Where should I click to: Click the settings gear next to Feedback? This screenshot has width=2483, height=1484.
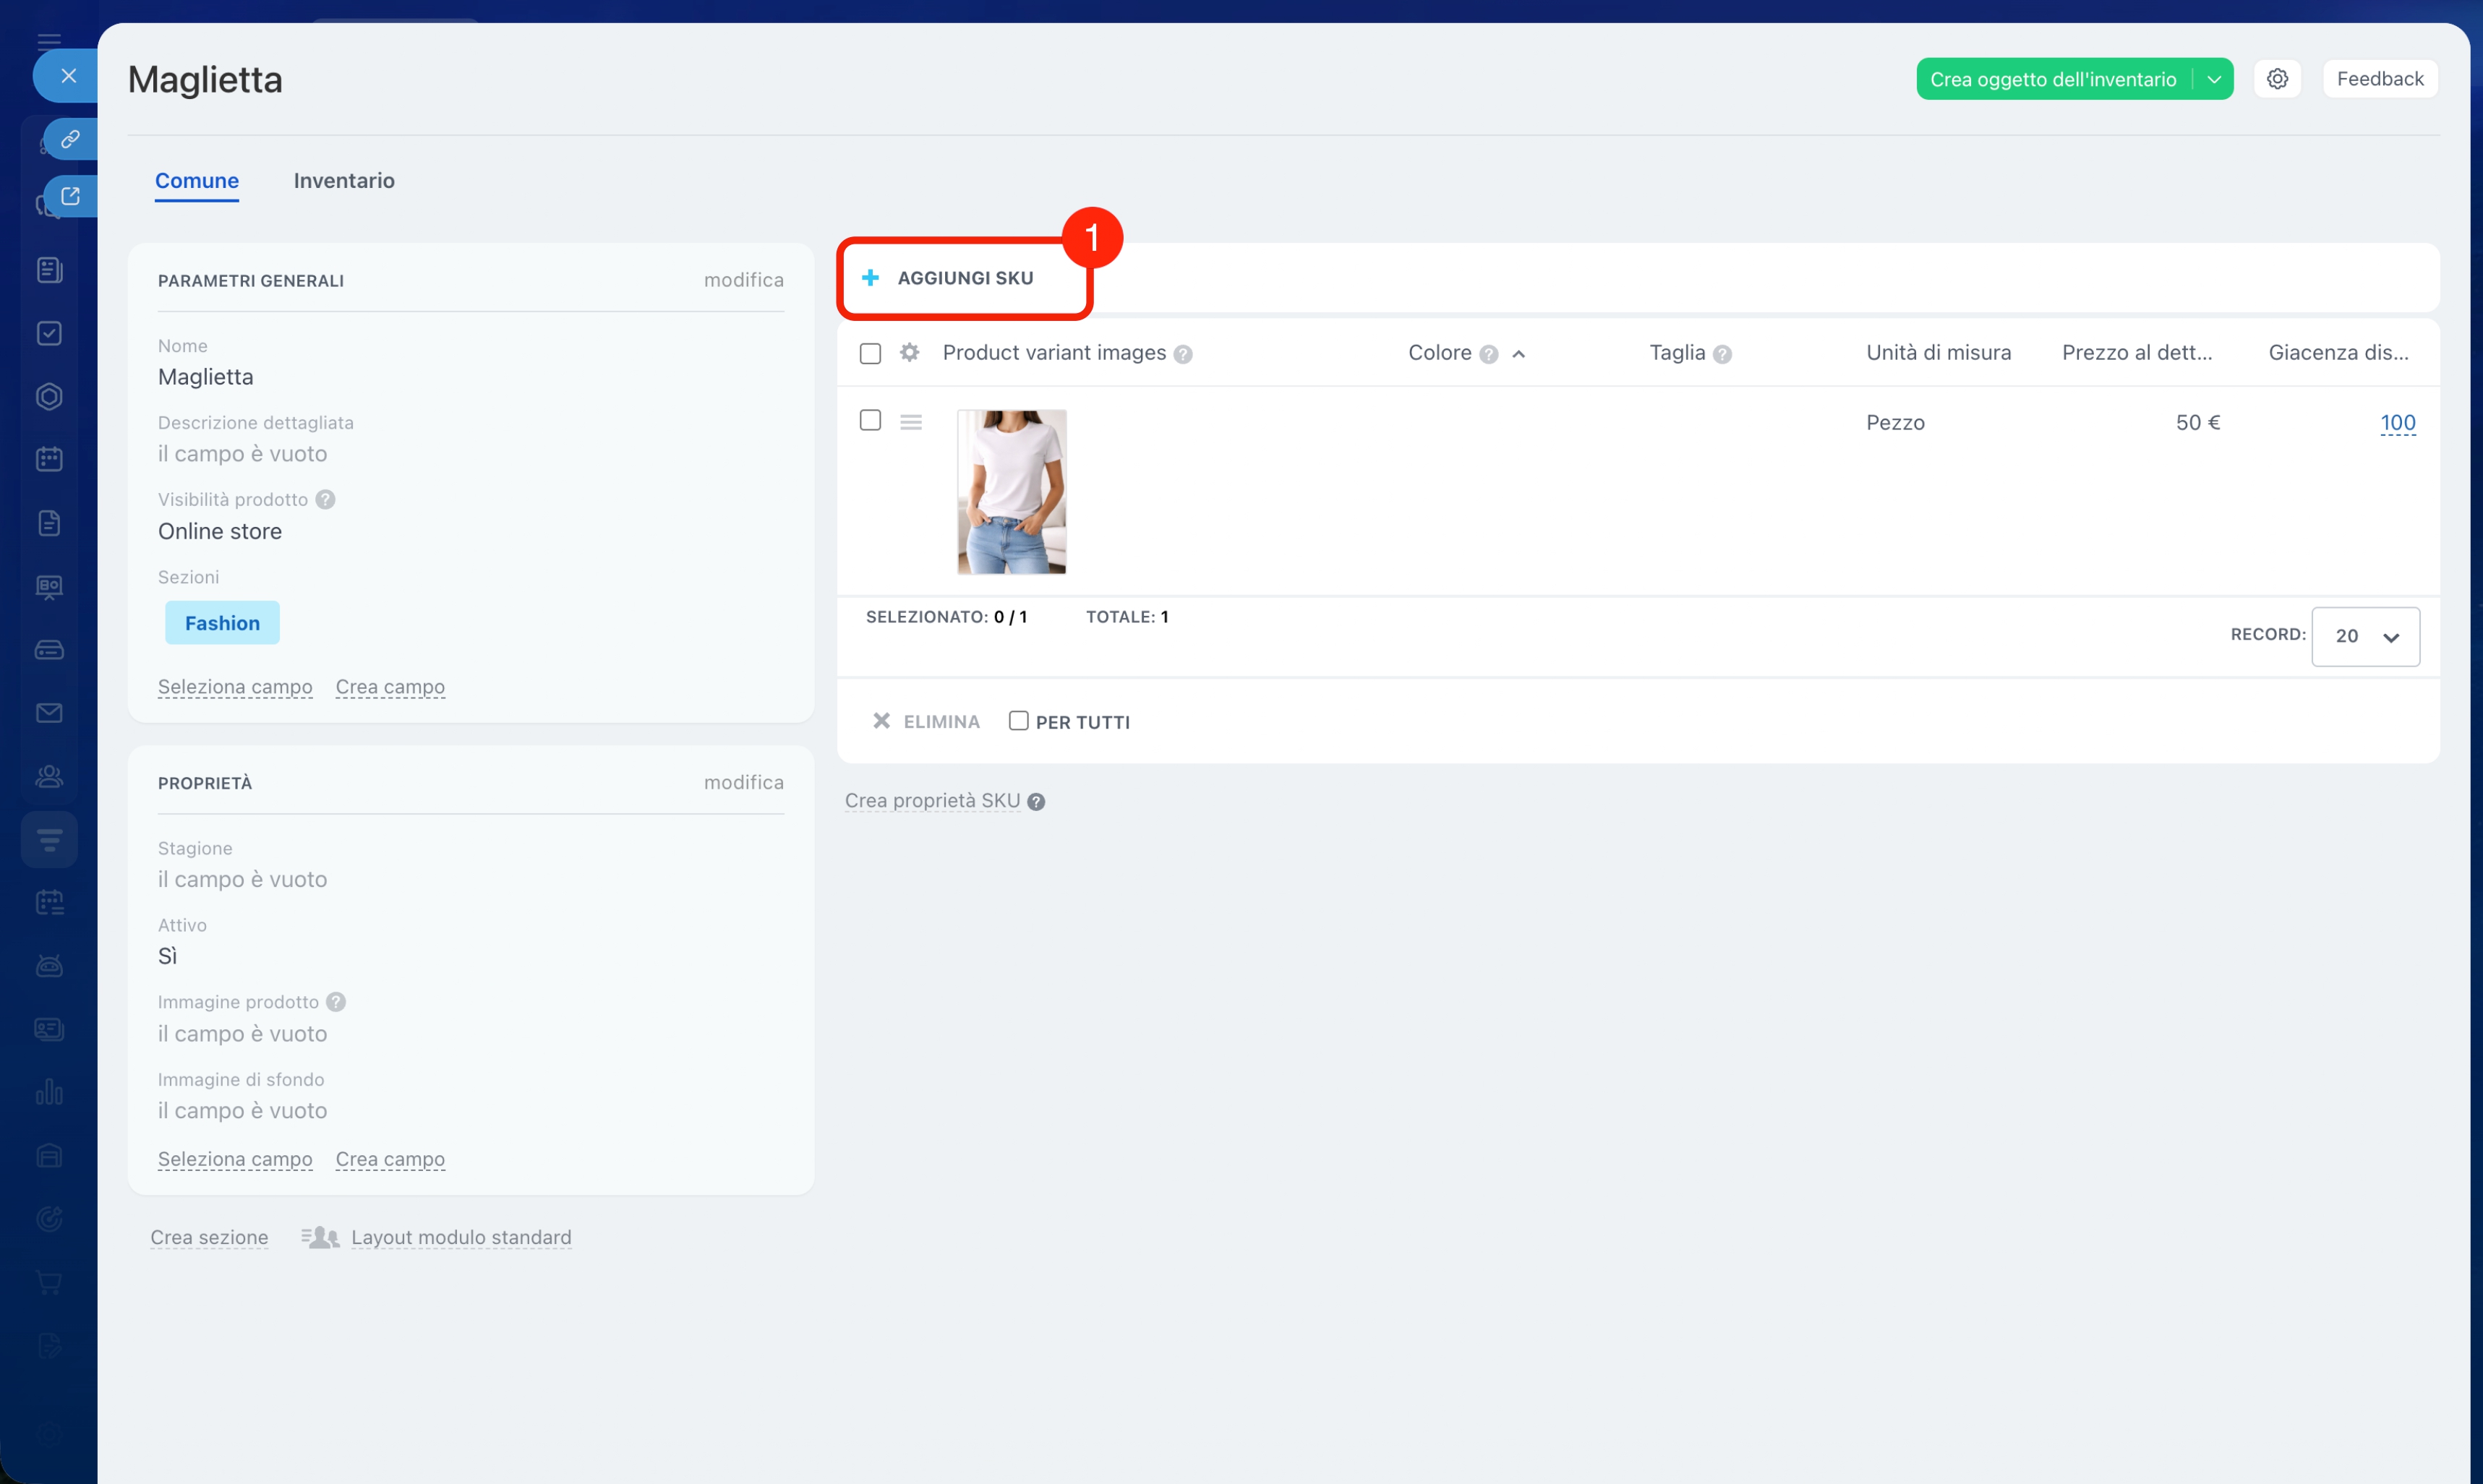pos(2277,79)
